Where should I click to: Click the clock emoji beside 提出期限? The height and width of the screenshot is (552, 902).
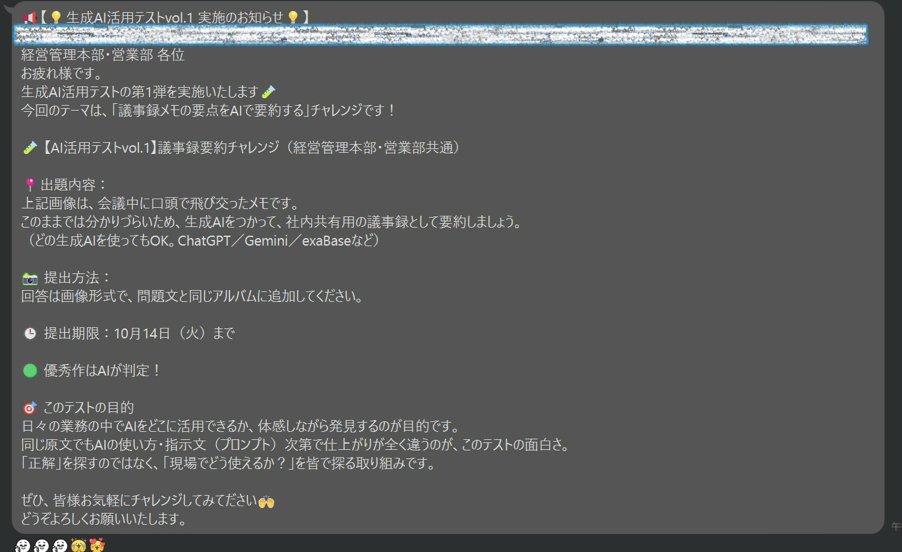click(29, 334)
